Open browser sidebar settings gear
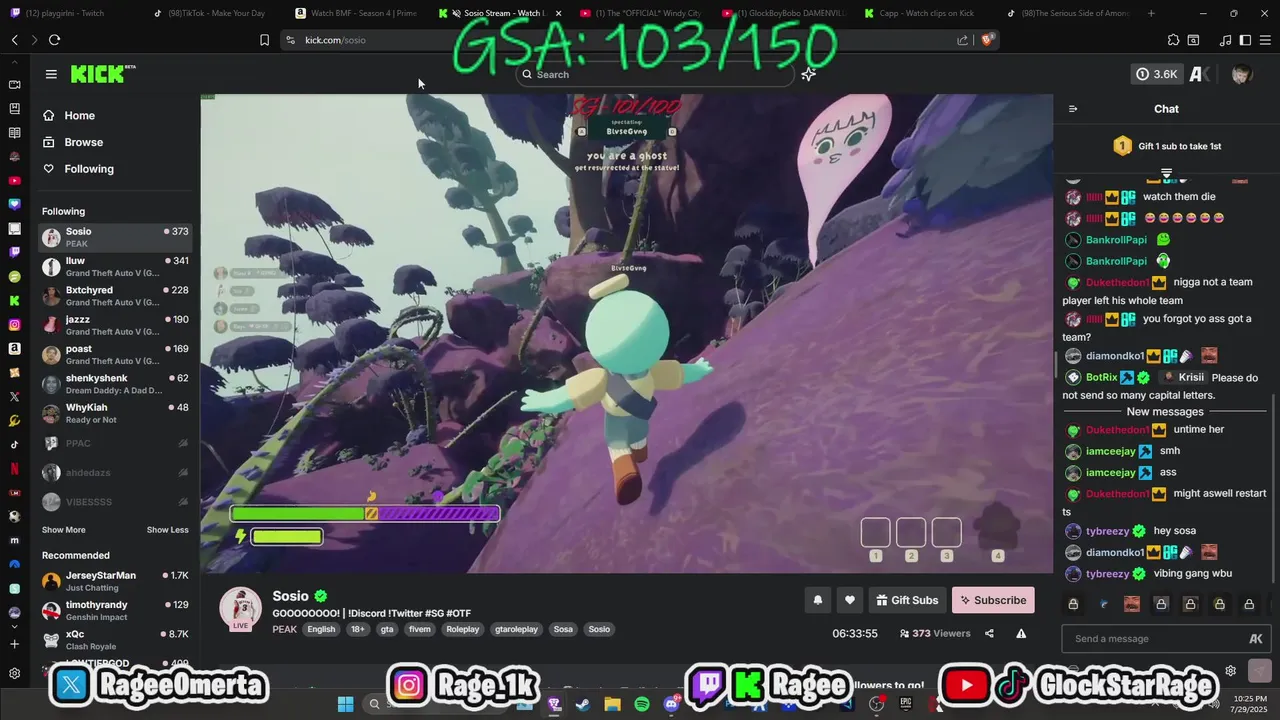Viewport: 1280px width, 720px height. coord(14,674)
